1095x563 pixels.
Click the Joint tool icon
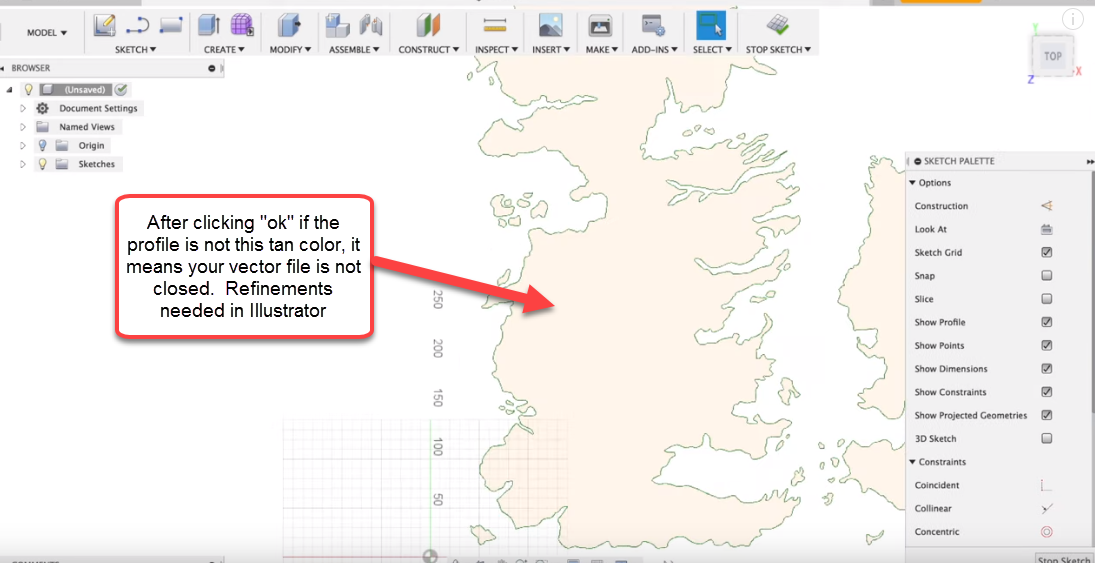coord(371,26)
